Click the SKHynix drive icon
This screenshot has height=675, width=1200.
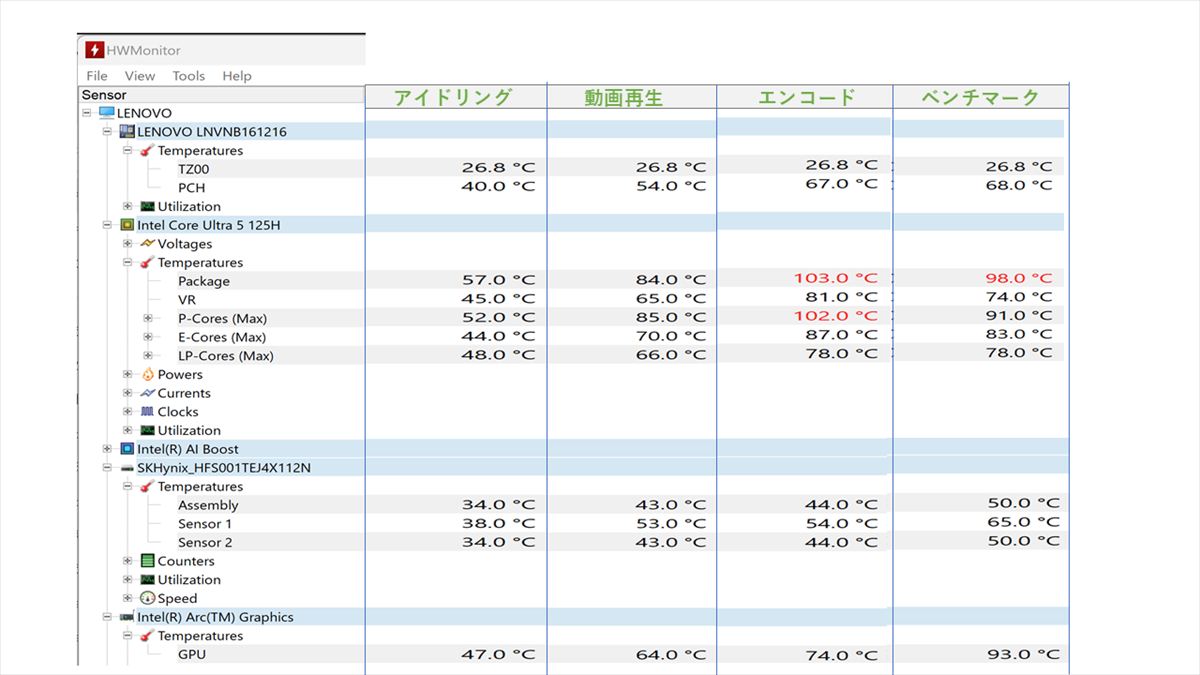[127, 468]
